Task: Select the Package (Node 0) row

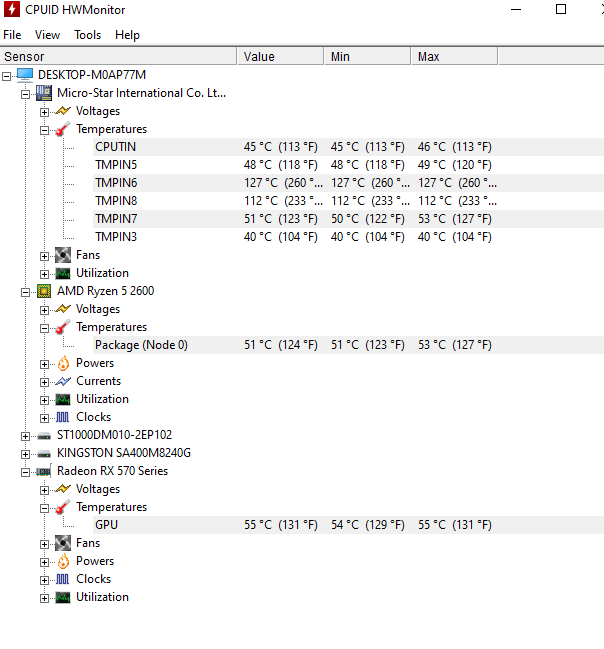Action: [349, 345]
